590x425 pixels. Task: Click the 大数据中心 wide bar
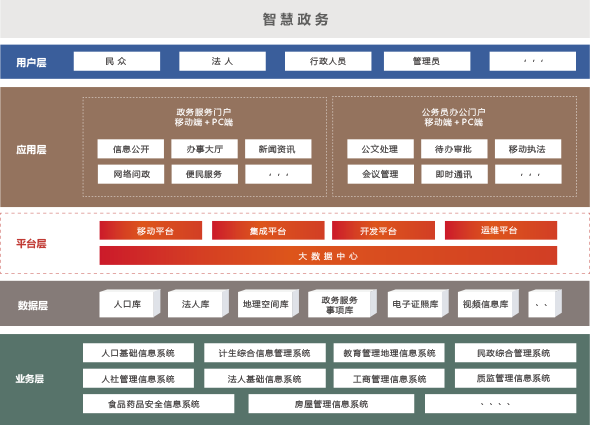pyautogui.click(x=328, y=256)
